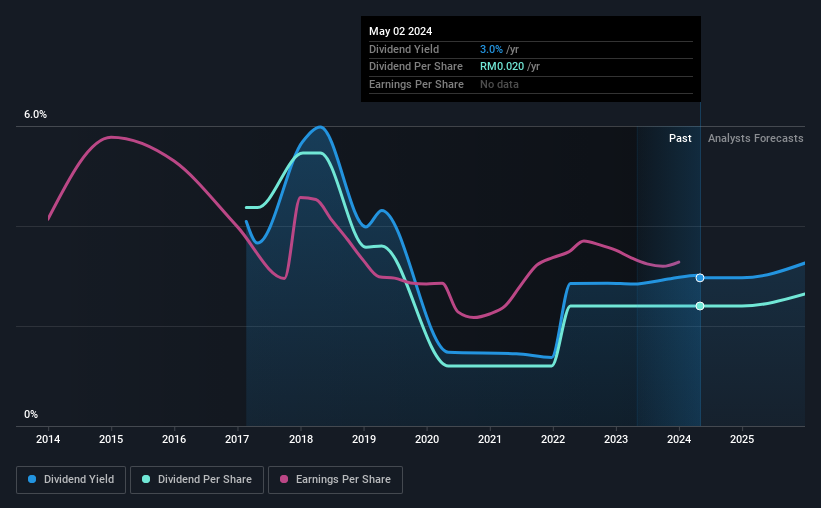Select the teal dividend per share data point marker
Screen dimensions: 821x508
tap(700, 306)
